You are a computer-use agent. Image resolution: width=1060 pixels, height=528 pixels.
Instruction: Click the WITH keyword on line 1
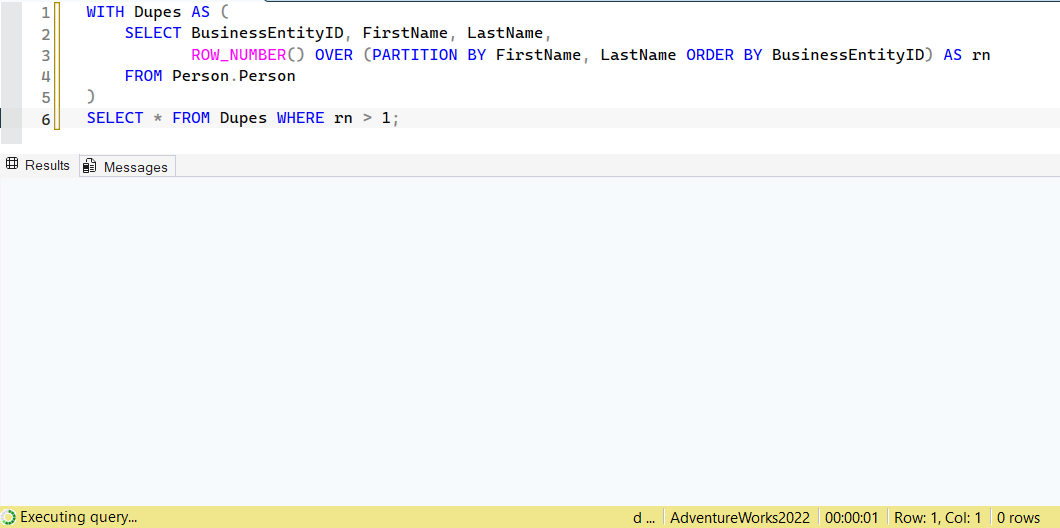click(x=105, y=12)
